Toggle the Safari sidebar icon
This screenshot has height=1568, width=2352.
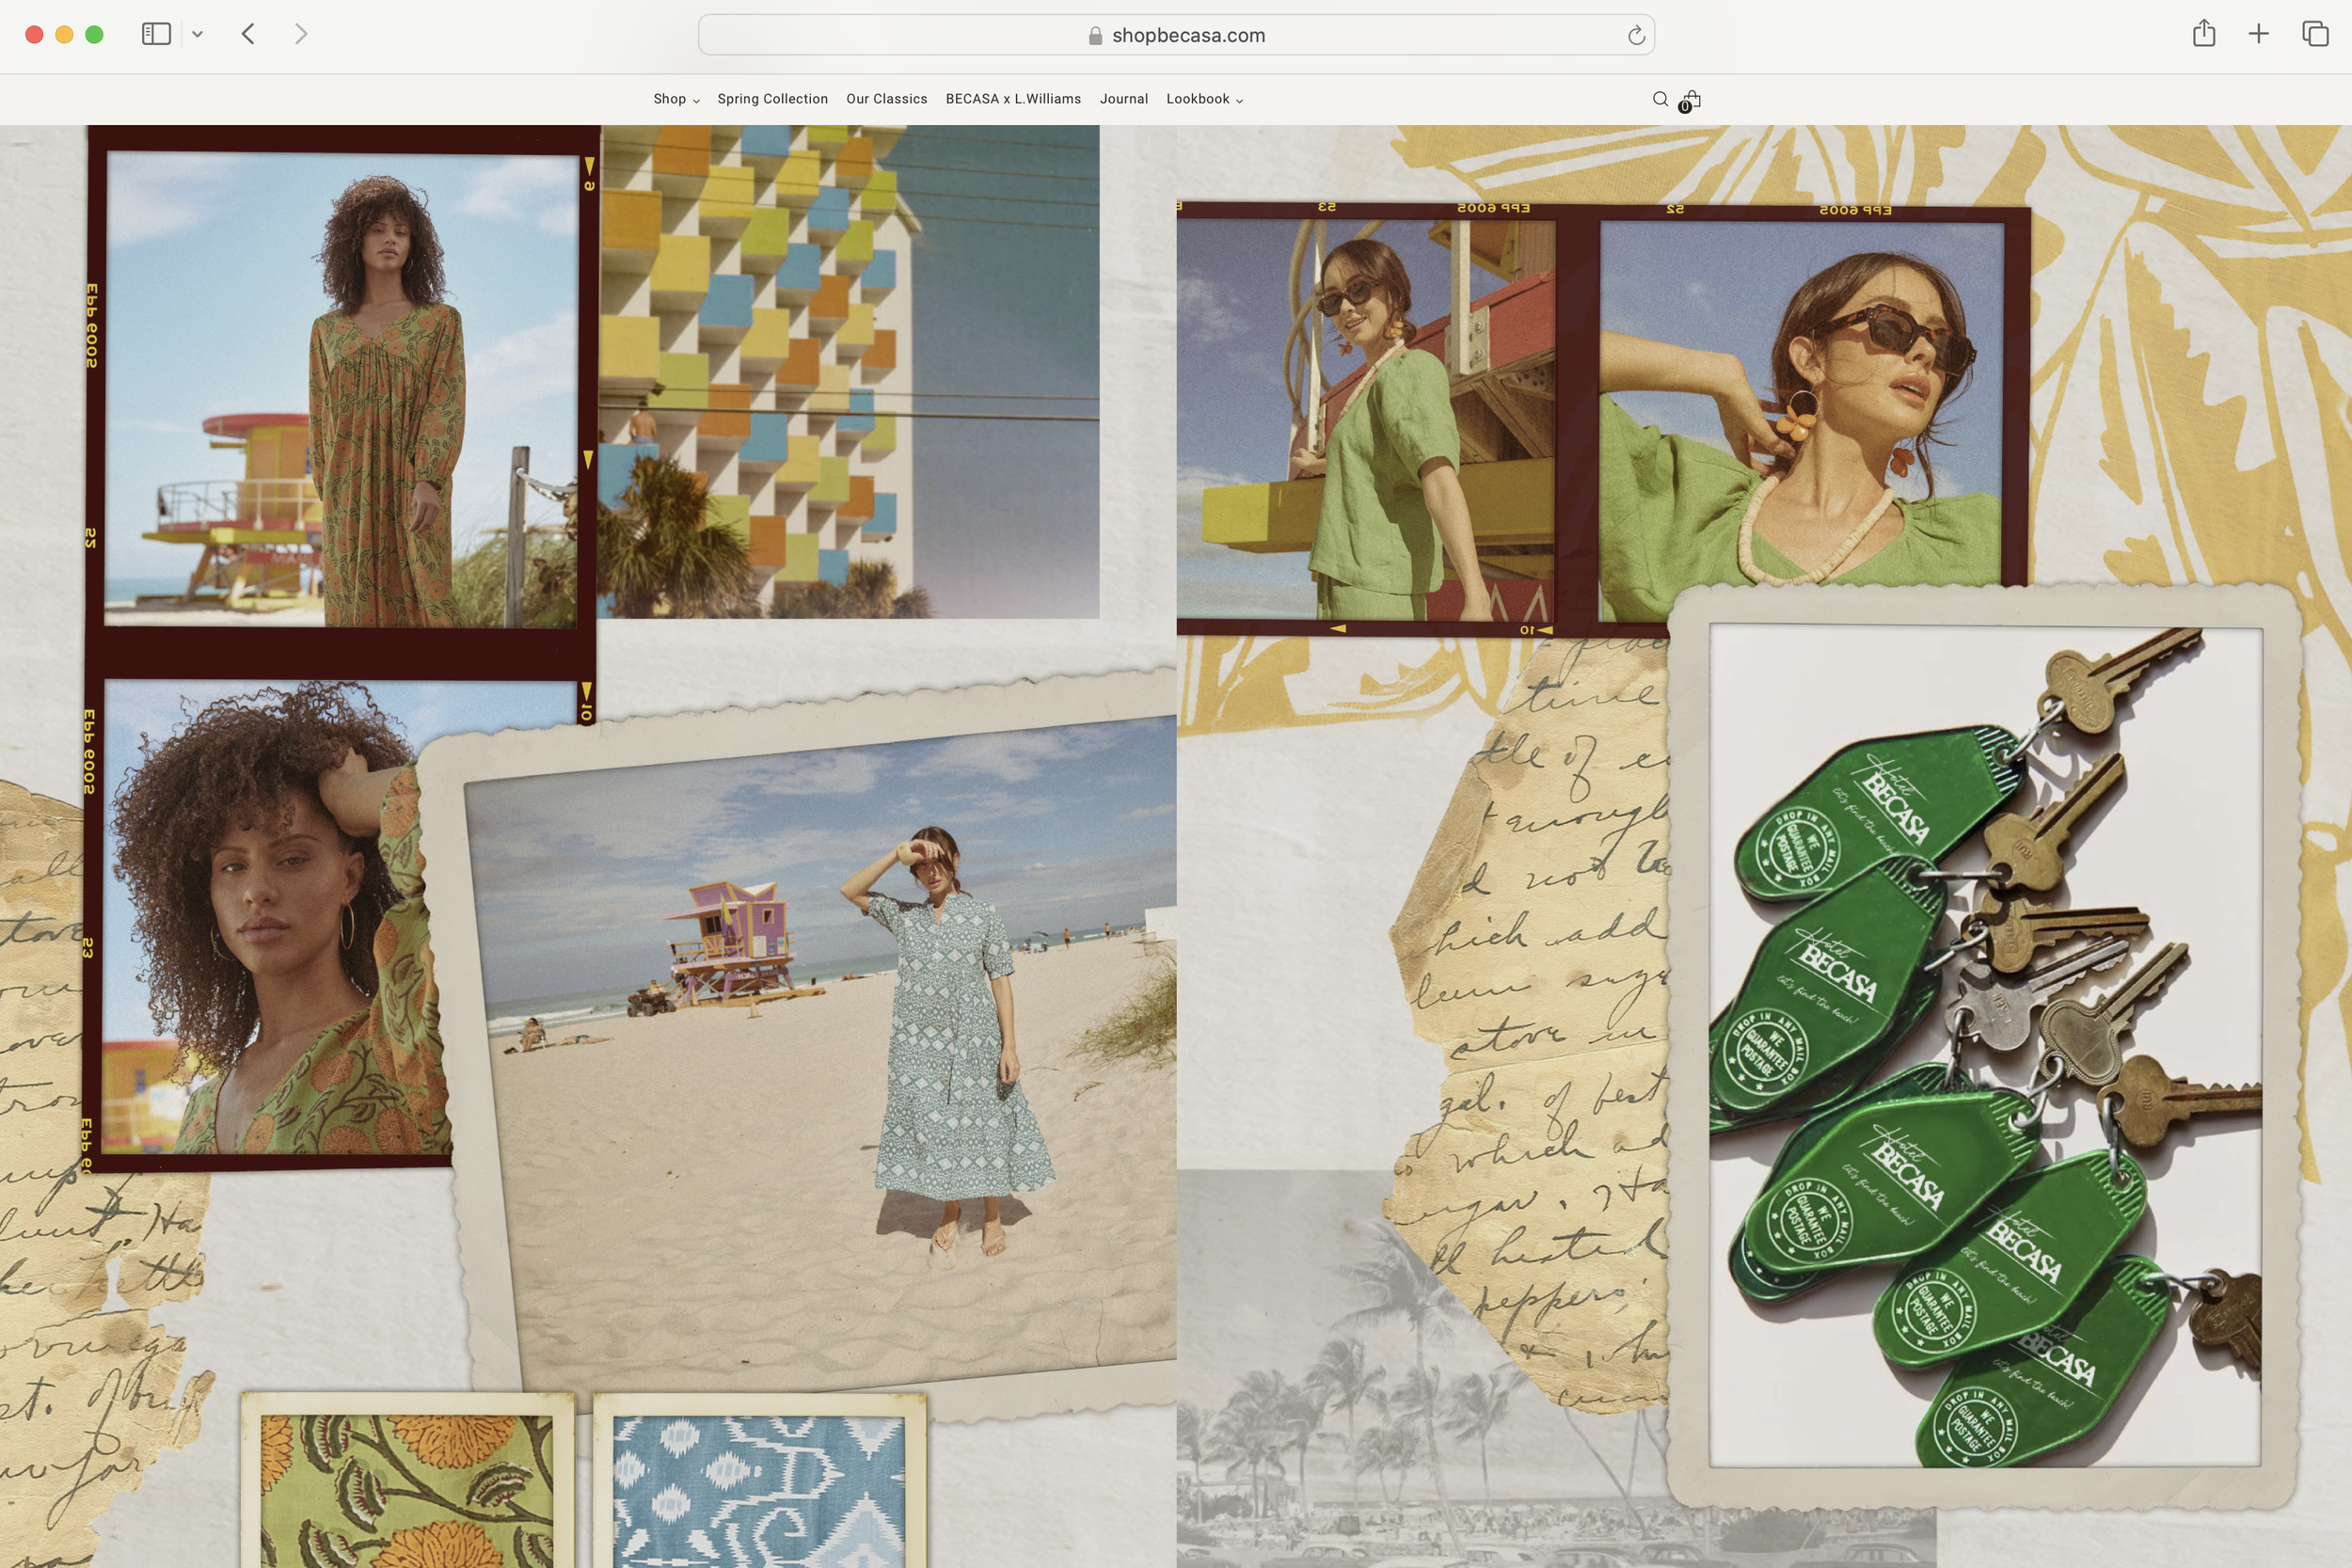[156, 34]
